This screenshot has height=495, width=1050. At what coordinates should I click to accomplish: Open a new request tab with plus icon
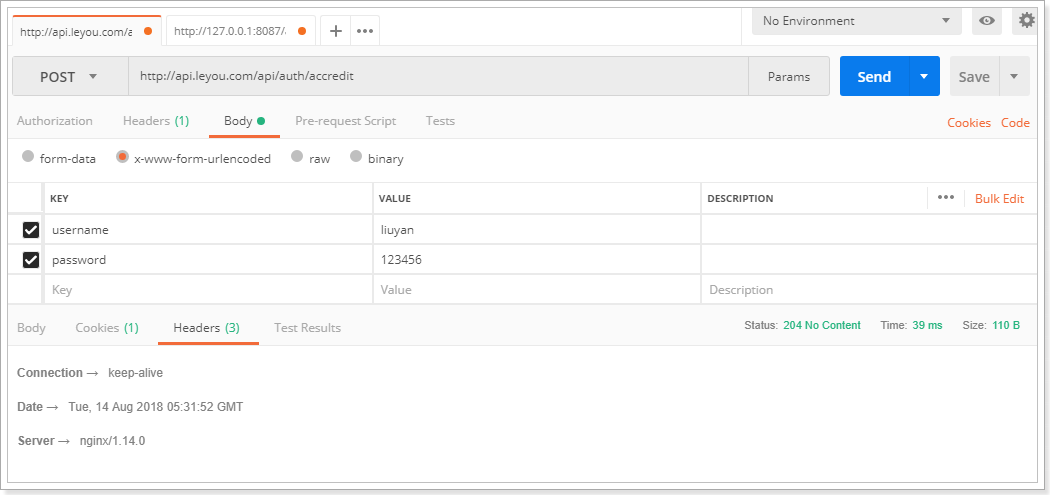pyautogui.click(x=336, y=31)
